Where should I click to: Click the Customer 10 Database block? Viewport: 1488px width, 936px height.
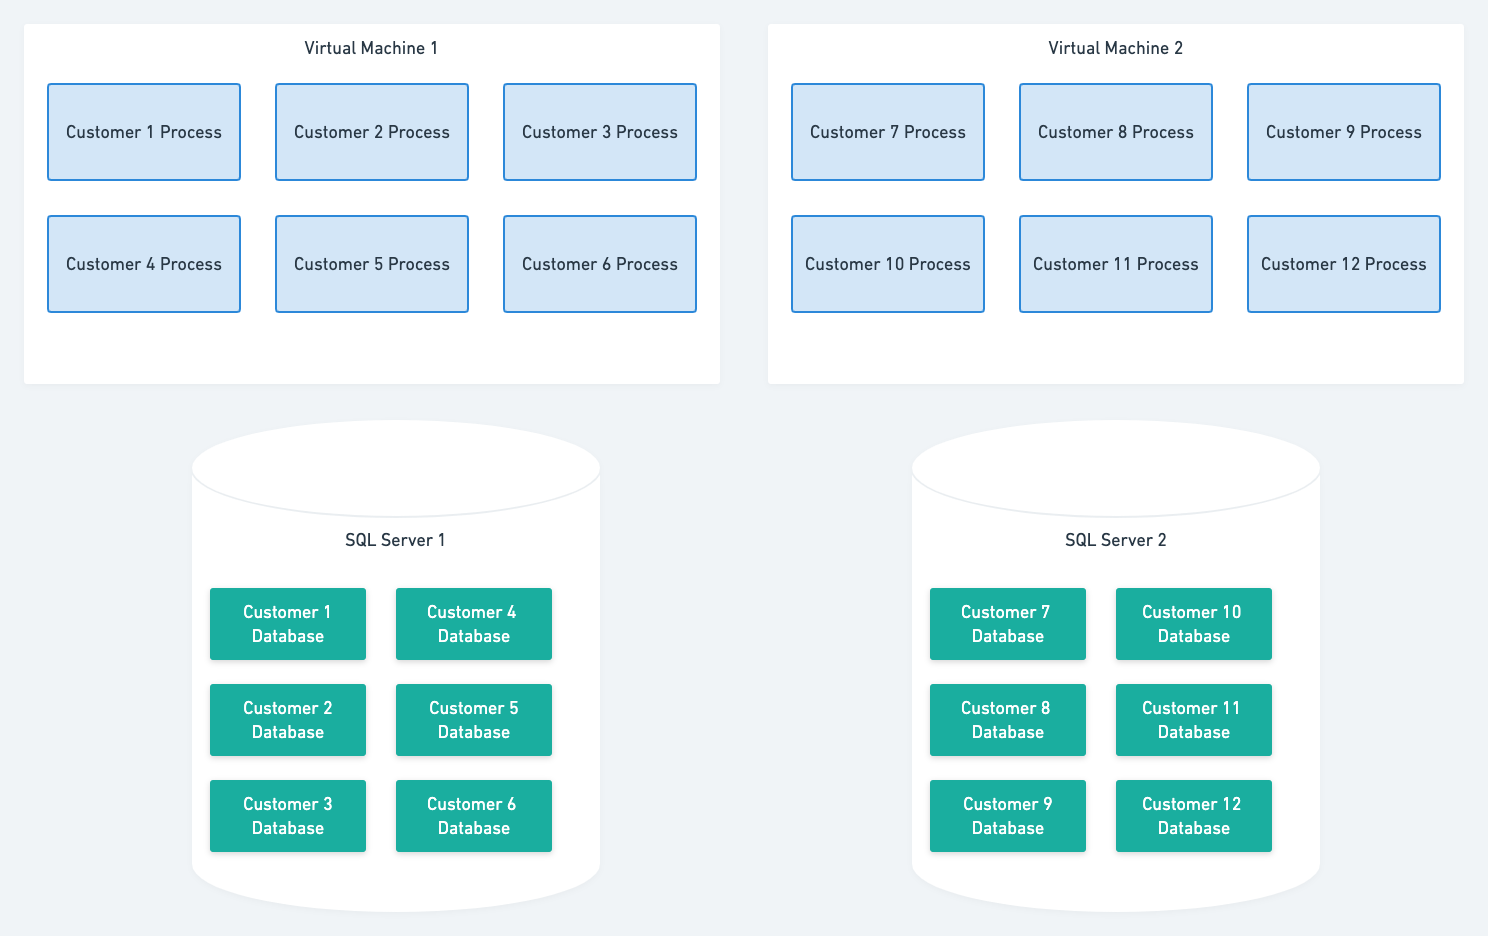pyautogui.click(x=1193, y=623)
